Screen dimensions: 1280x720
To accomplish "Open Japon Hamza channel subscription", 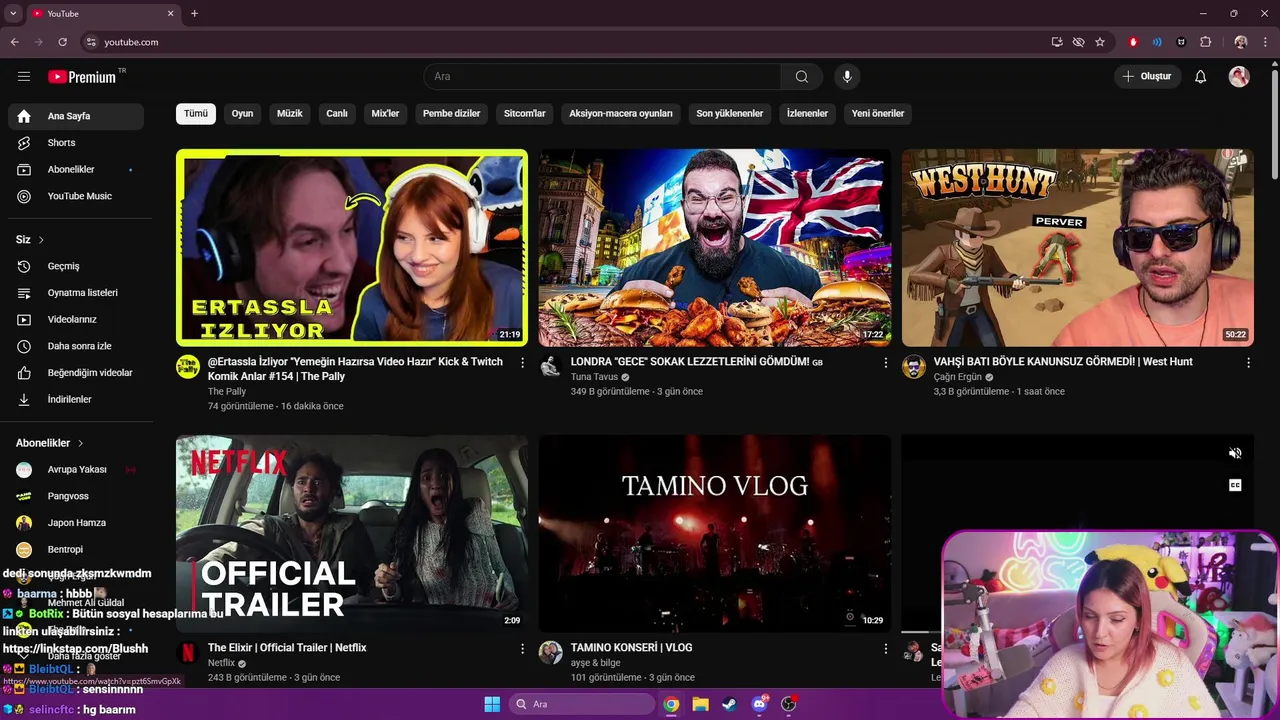I will coord(76,522).
